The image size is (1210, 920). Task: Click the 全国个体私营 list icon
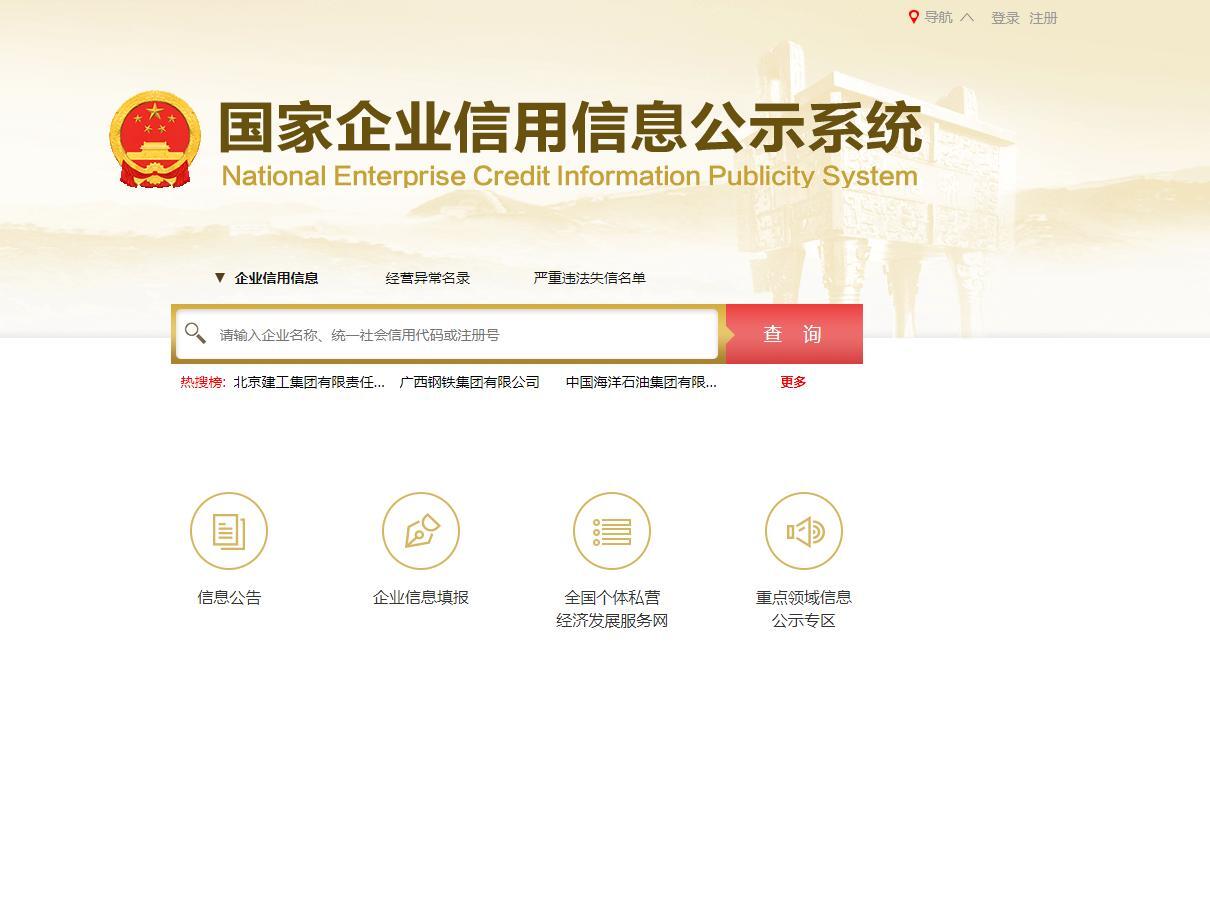coord(612,531)
